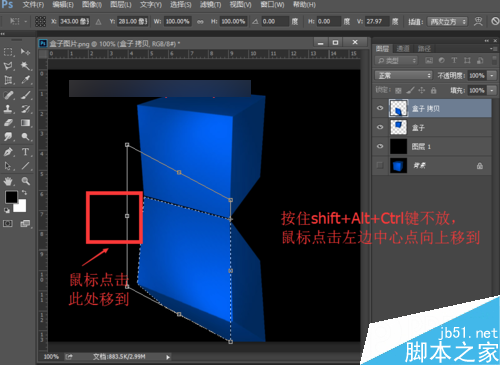Select the Horizontal Type tool
The width and height of the screenshot is (500, 365).
[x=25, y=152]
